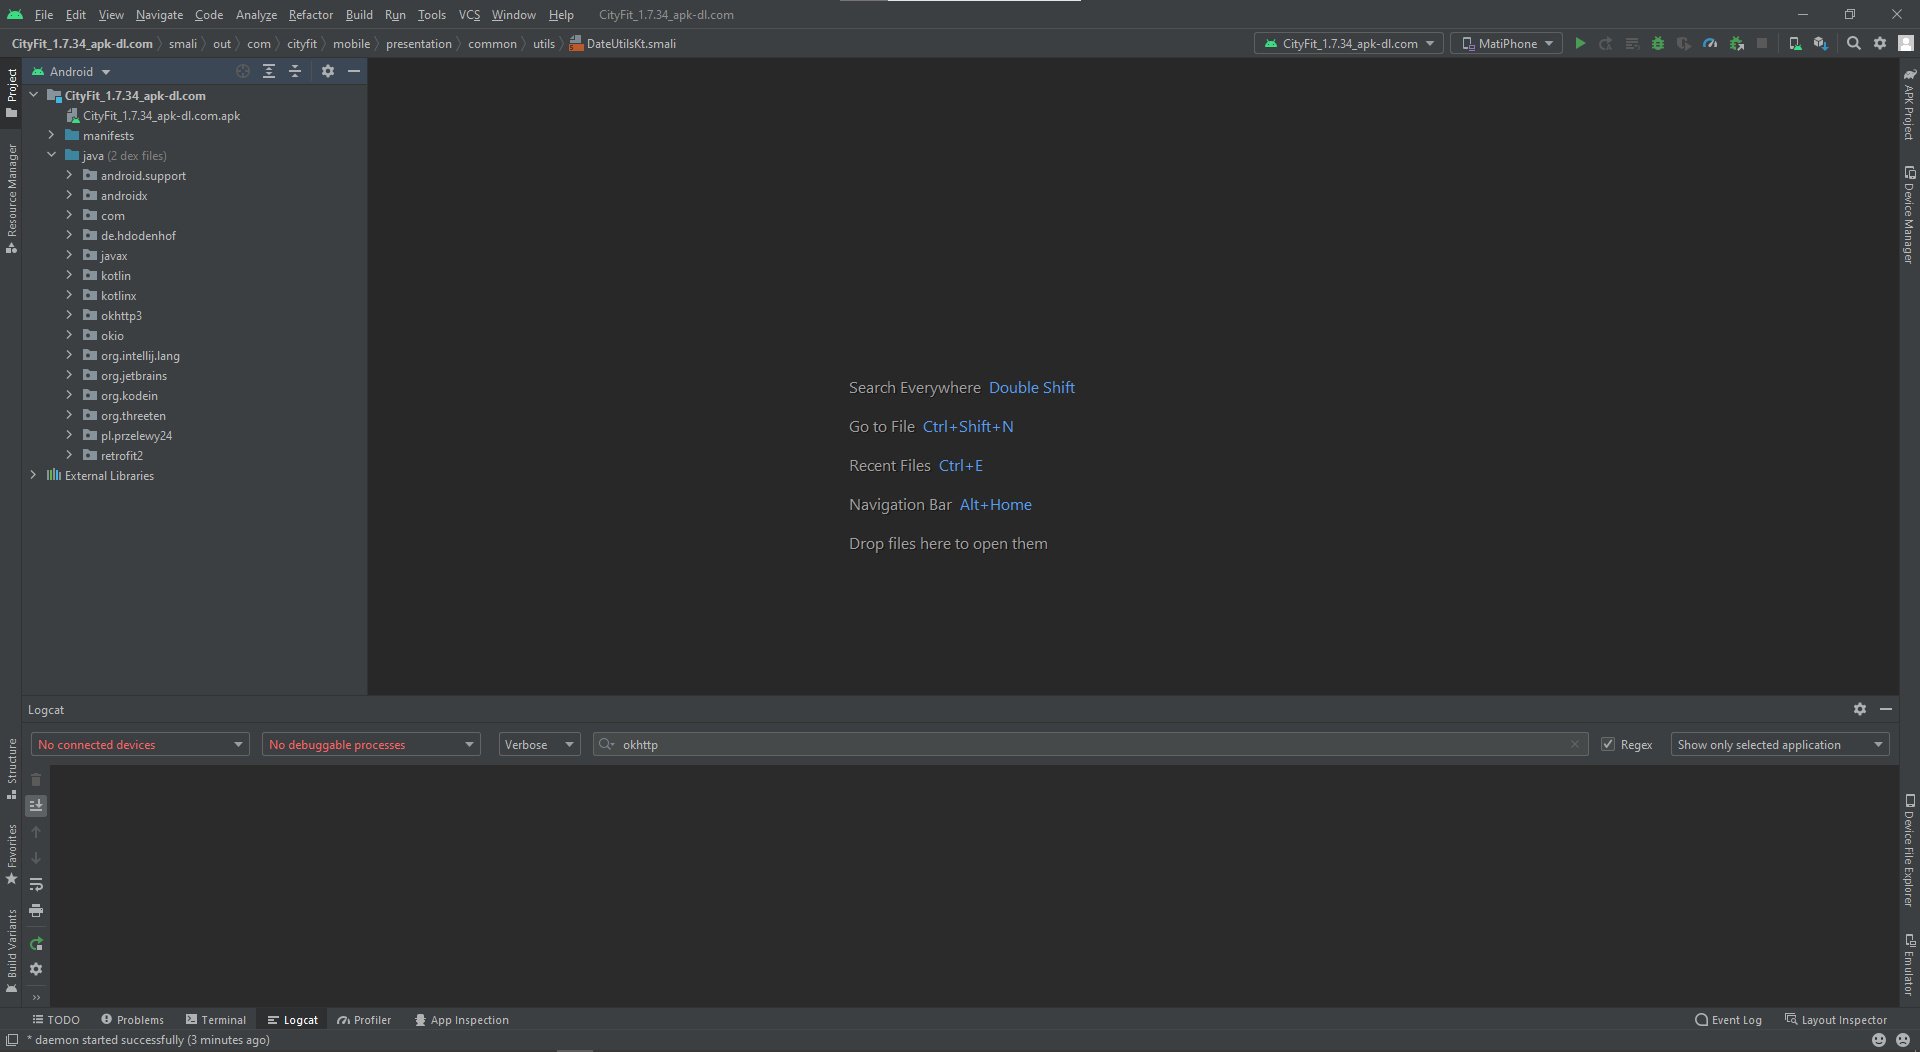Viewport: 1920px width, 1052px height.
Task: Print the Logcat output via printer icon
Action: 36,911
